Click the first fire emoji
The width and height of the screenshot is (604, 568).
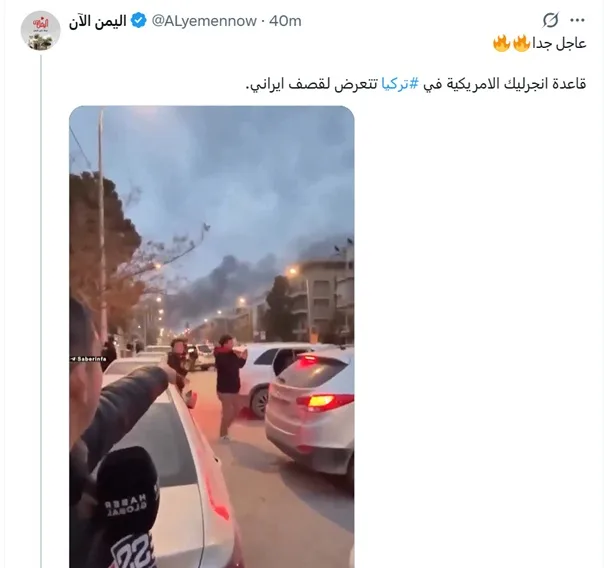522,43
